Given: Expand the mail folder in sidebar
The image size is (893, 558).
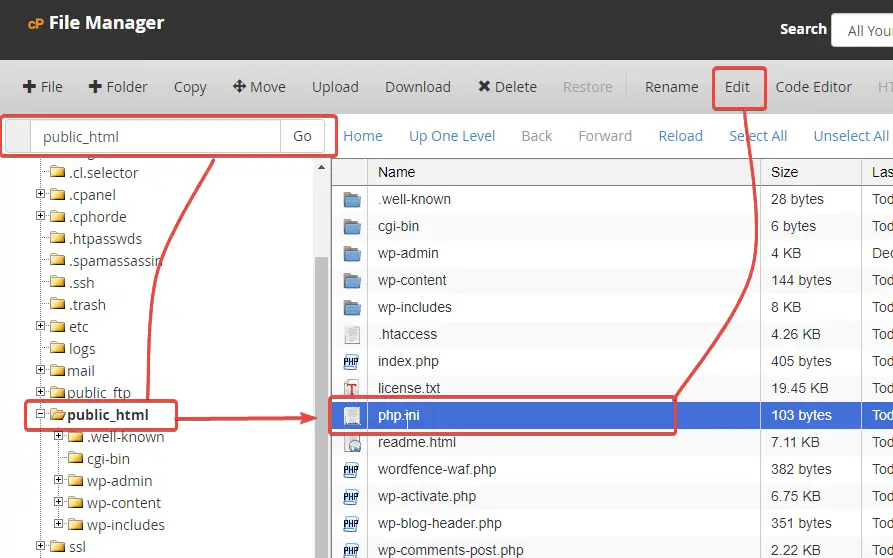Looking at the screenshot, I should click(41, 370).
